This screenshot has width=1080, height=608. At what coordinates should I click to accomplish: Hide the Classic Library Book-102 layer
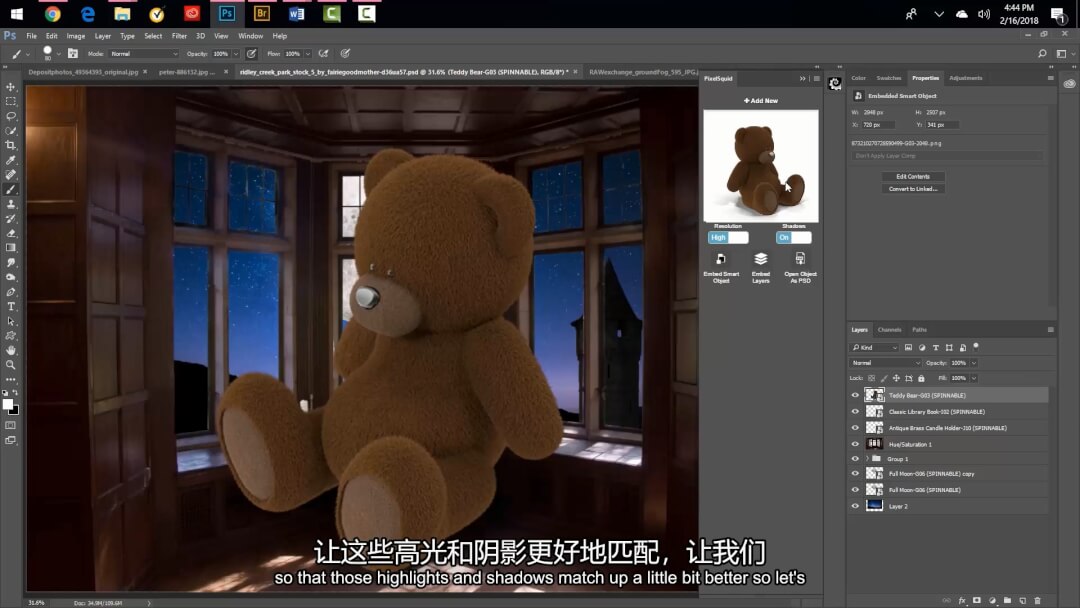point(855,411)
